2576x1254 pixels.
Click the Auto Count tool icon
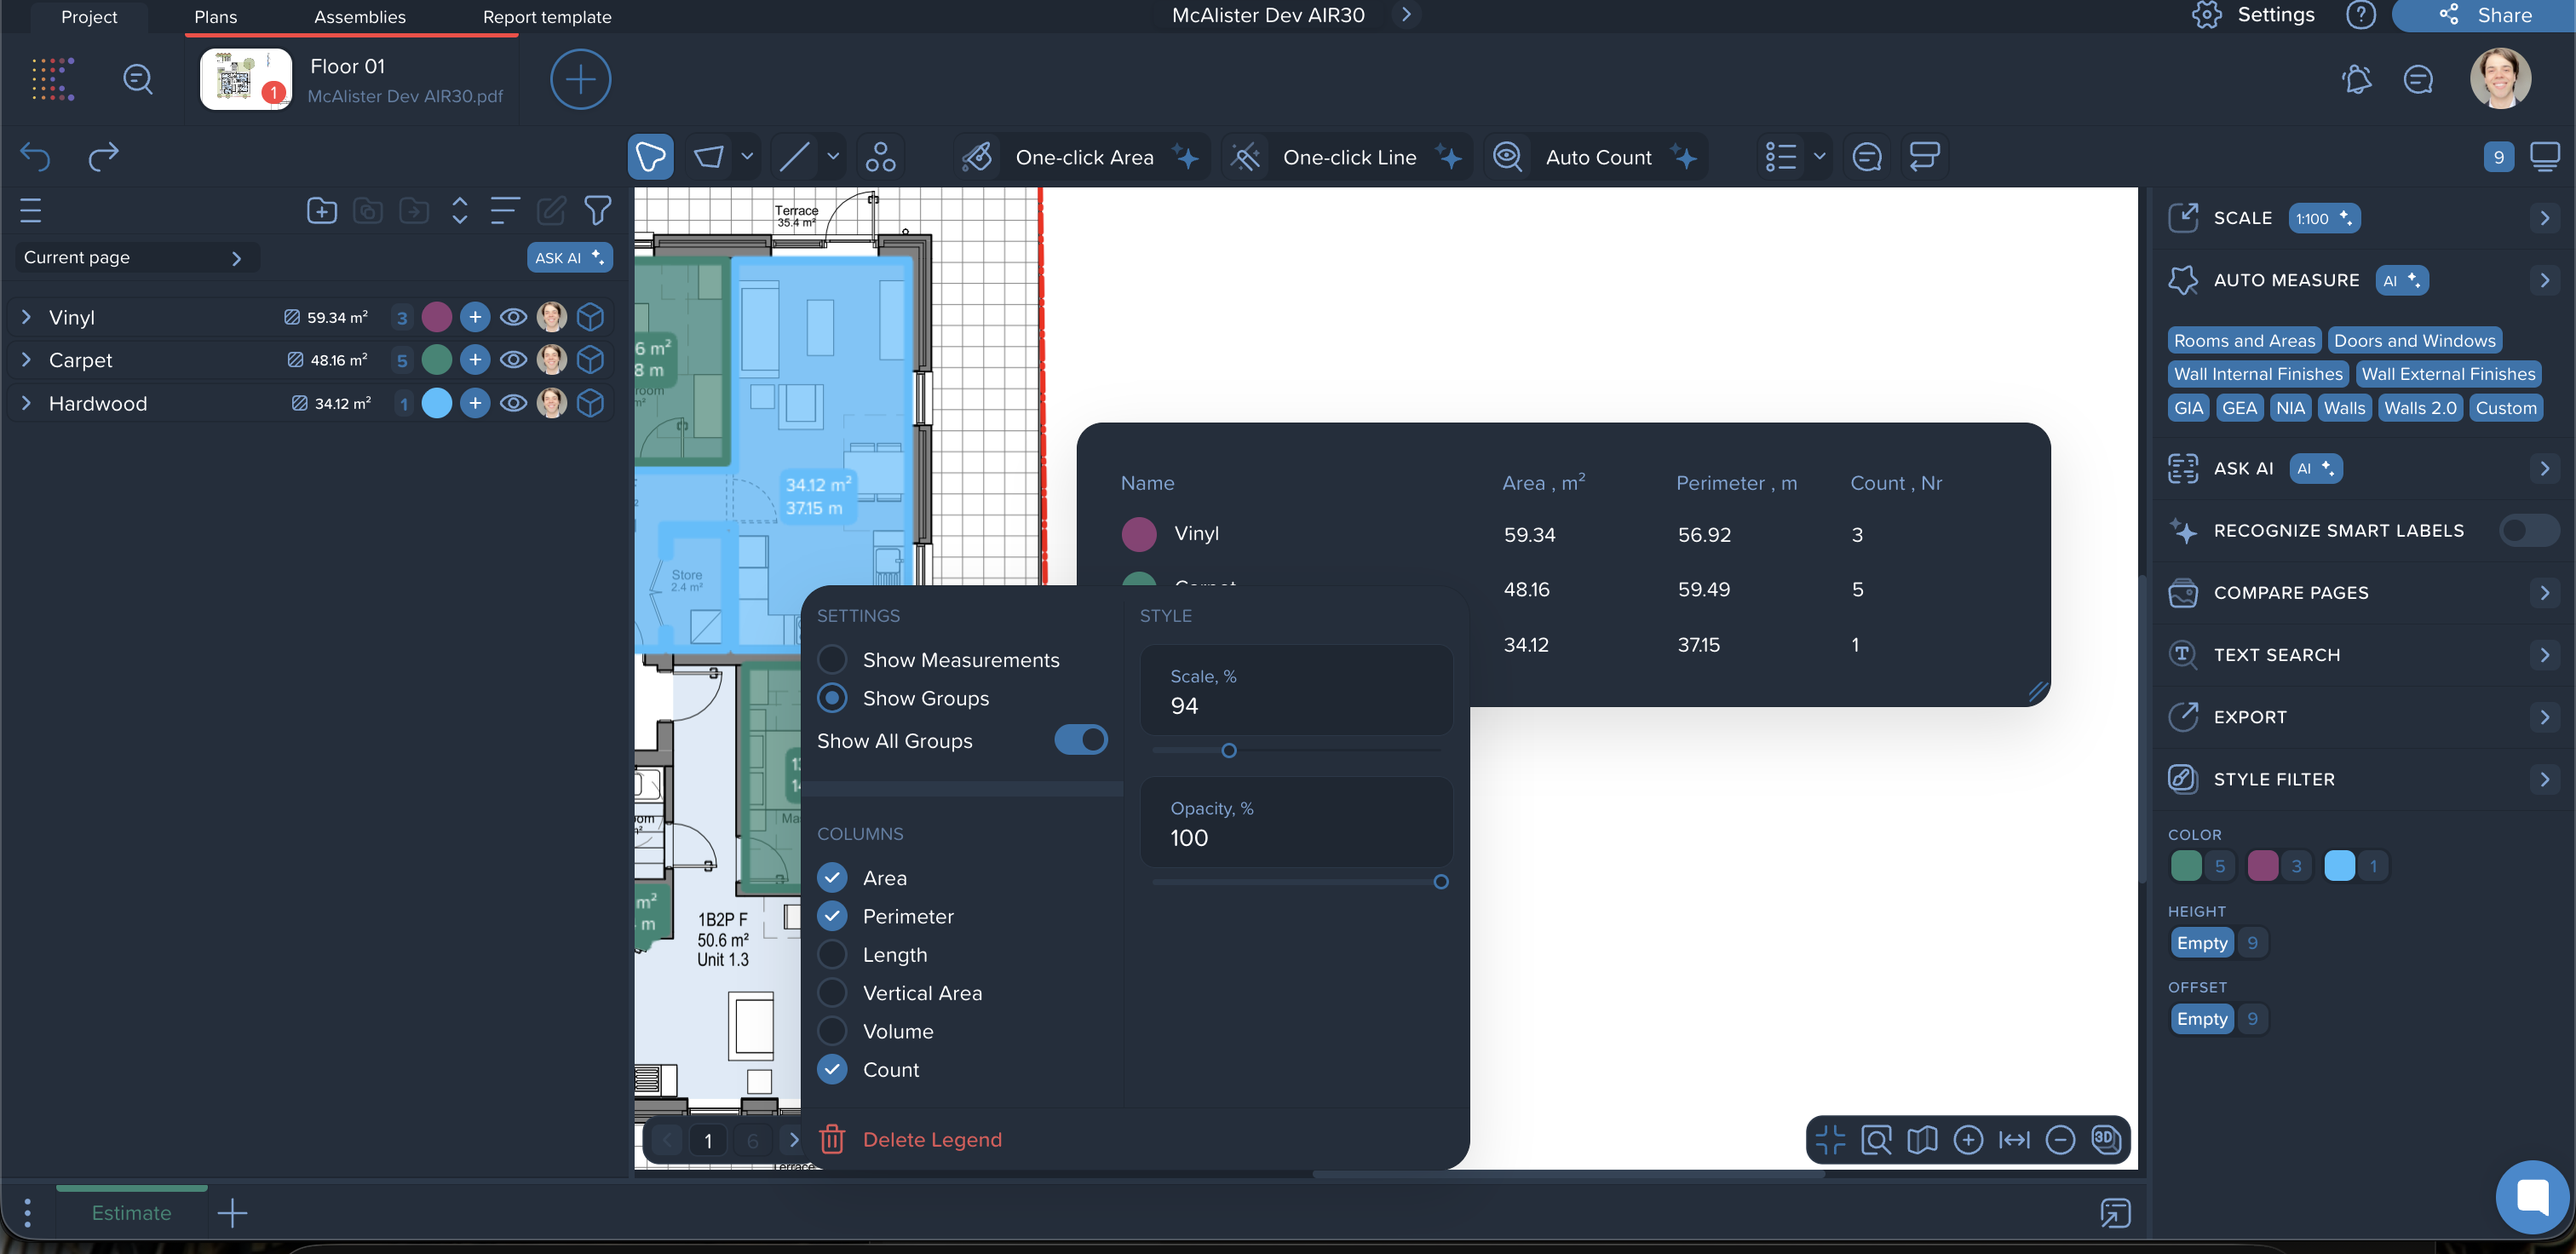(1507, 157)
